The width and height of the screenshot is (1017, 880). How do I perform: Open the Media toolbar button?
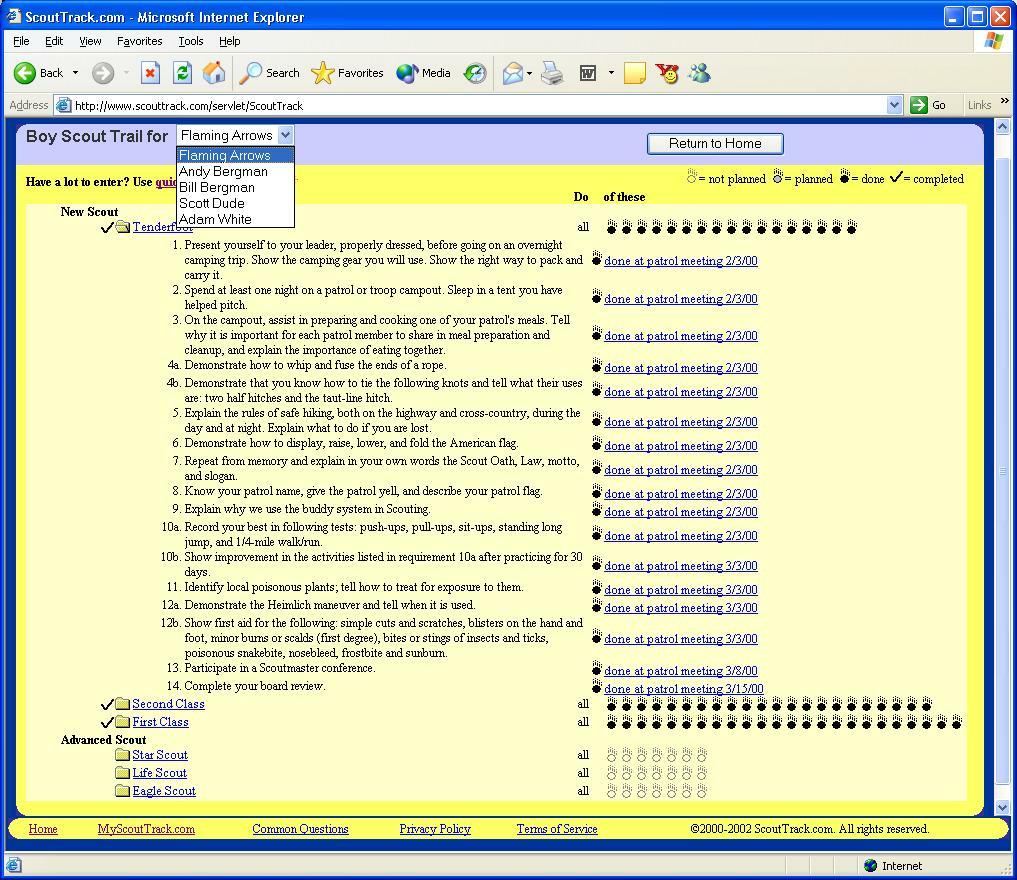pos(423,73)
